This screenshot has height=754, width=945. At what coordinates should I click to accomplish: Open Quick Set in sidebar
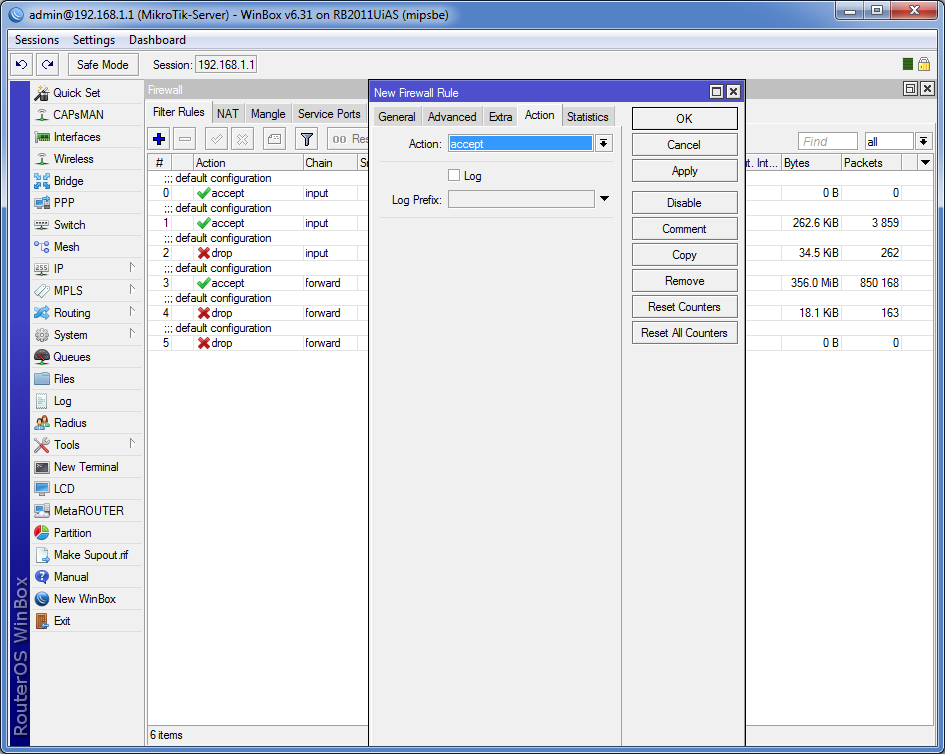tap(77, 93)
